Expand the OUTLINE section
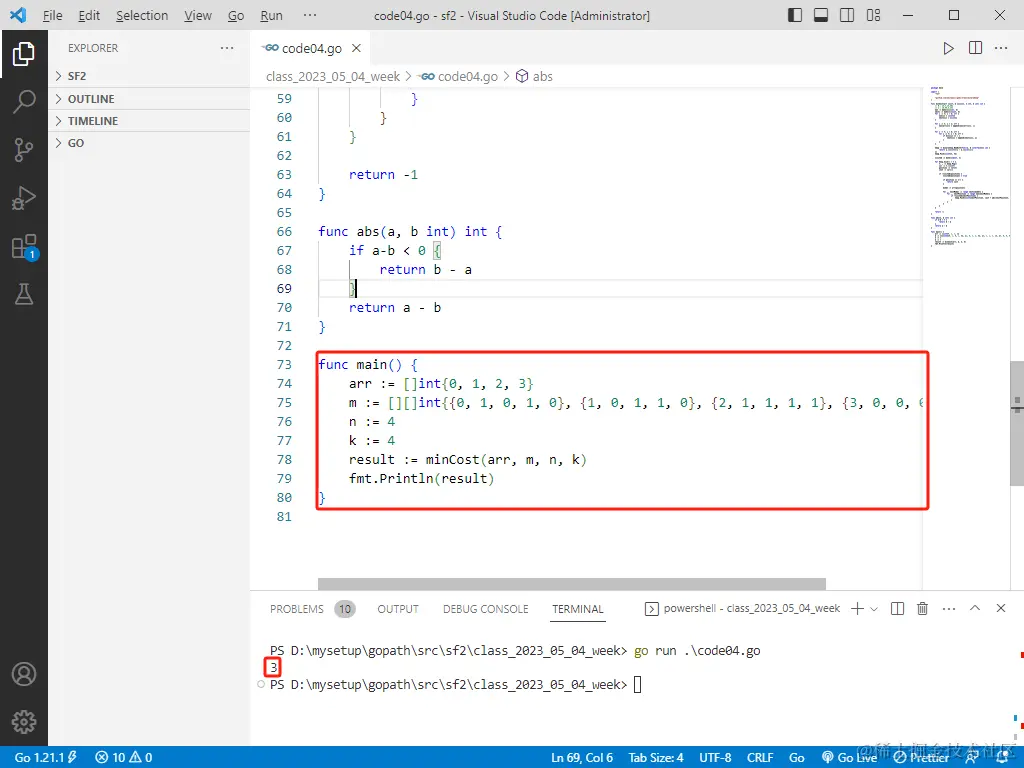Viewport: 1024px width, 768px height. (x=149, y=99)
